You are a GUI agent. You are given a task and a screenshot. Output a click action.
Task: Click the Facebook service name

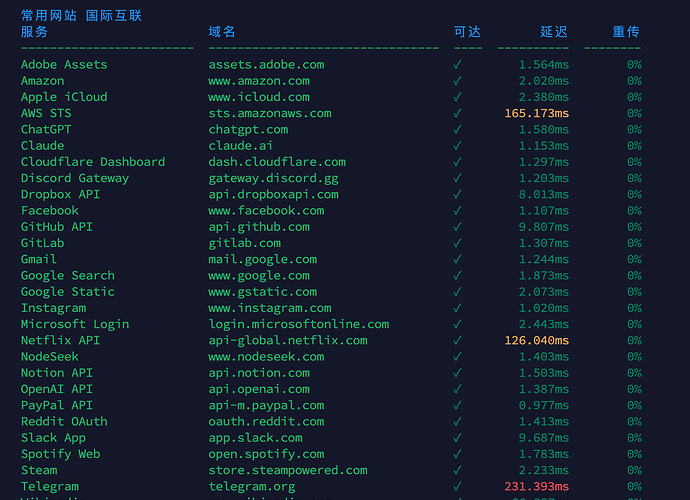click(x=50, y=211)
